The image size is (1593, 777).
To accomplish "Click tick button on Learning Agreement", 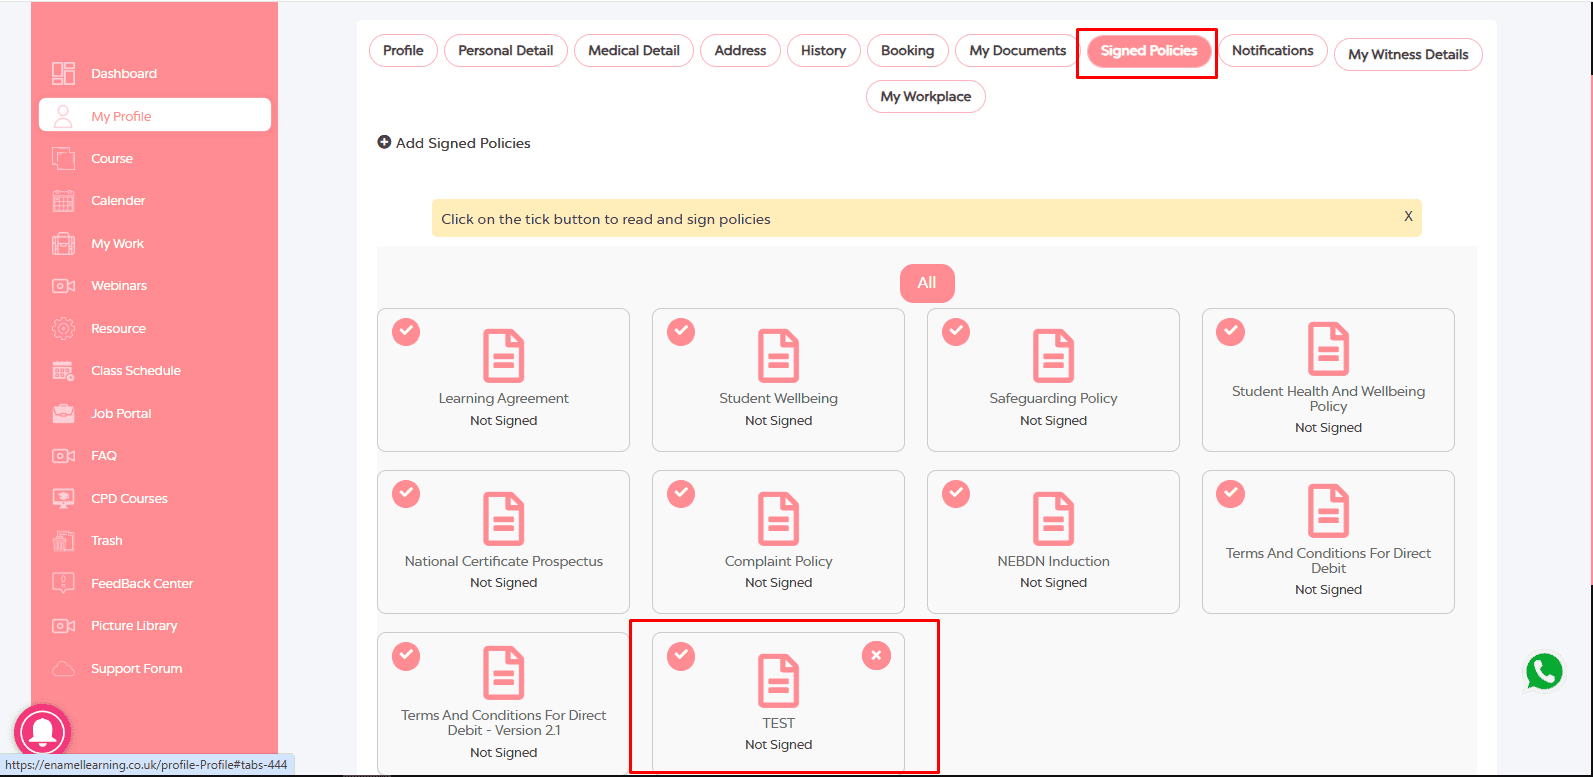I will (406, 331).
